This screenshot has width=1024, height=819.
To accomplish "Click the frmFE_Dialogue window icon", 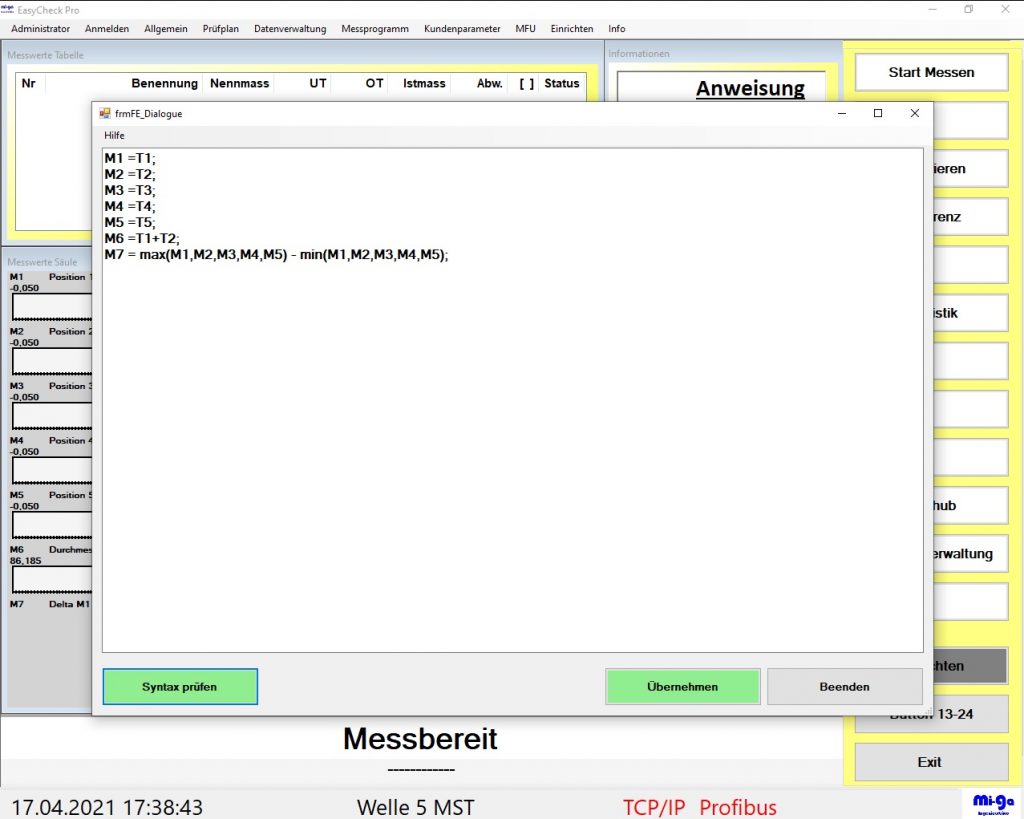I will pos(106,114).
